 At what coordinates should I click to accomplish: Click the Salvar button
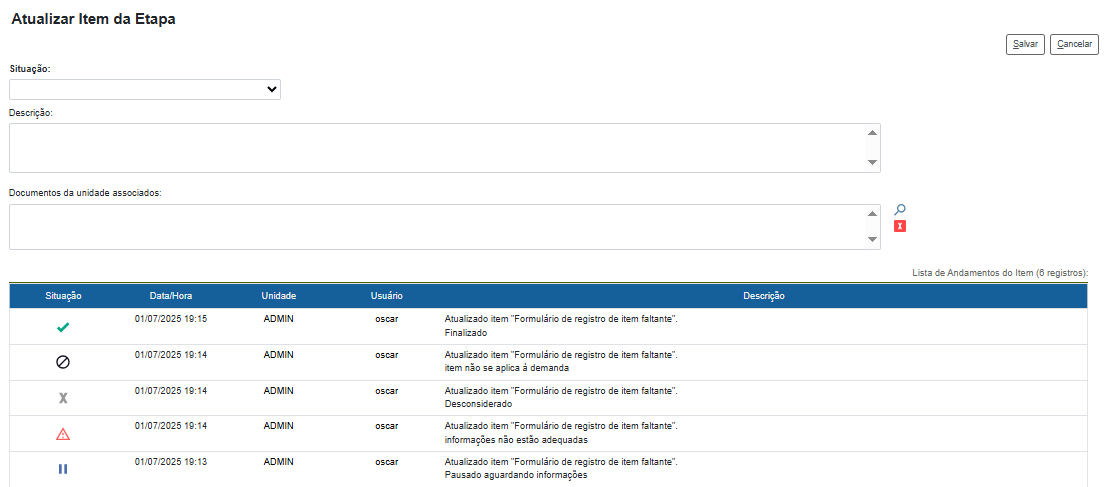(1025, 44)
